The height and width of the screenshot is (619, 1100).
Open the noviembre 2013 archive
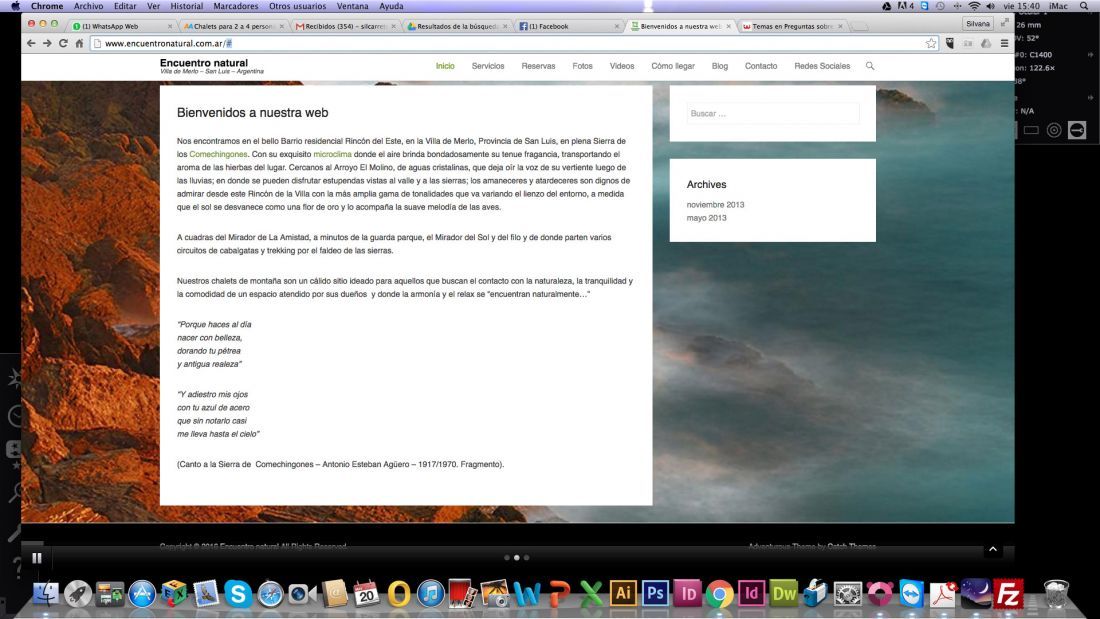tap(715, 205)
